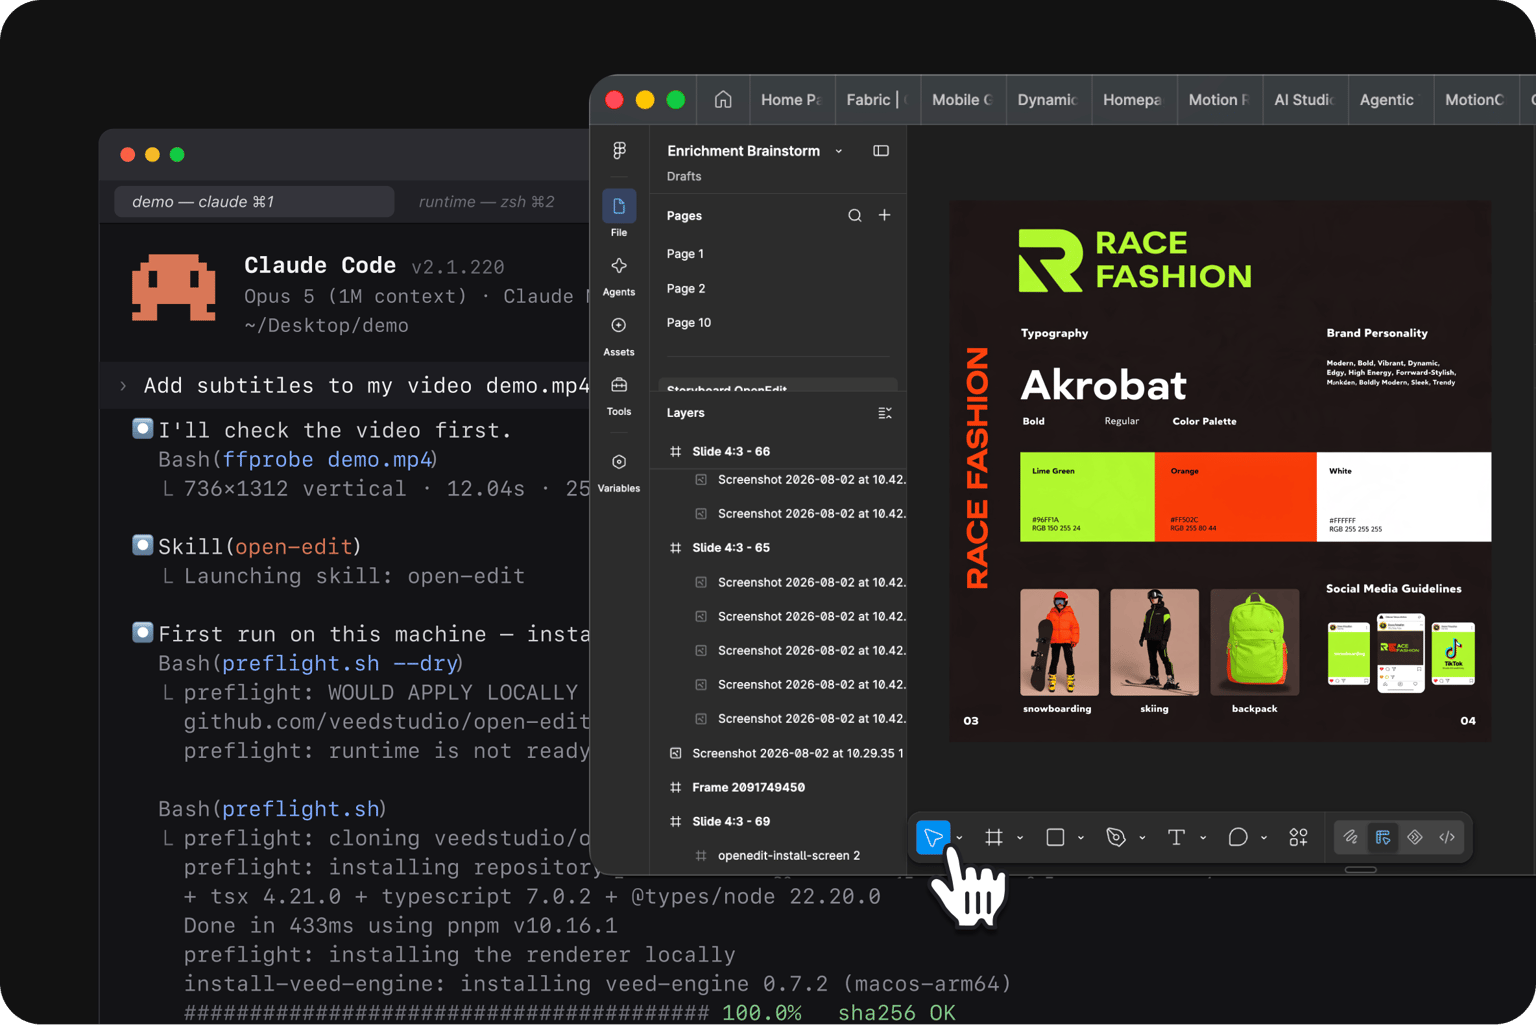Go to Figma home via house icon
The image size is (1536, 1025).
pyautogui.click(x=723, y=99)
